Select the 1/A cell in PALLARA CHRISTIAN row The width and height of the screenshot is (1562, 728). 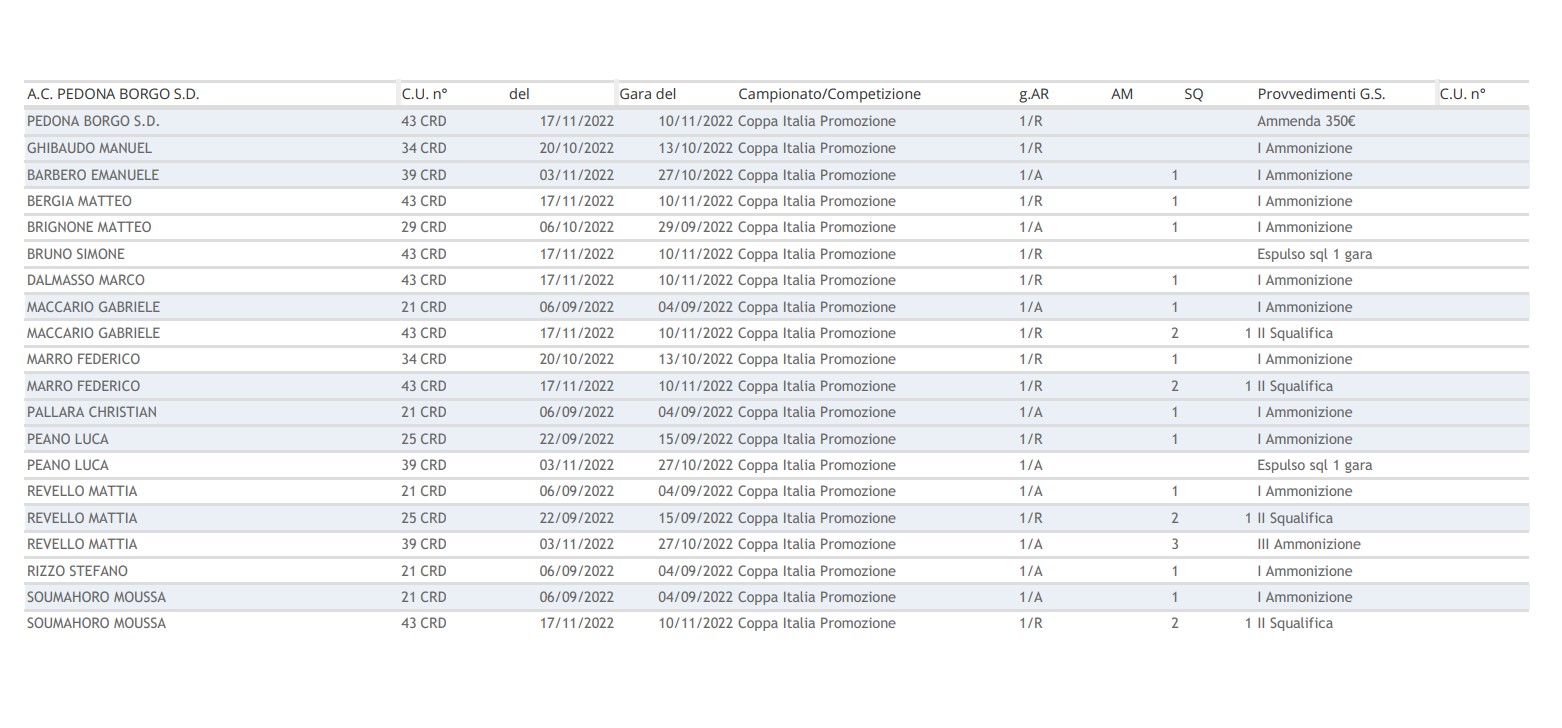[1031, 412]
